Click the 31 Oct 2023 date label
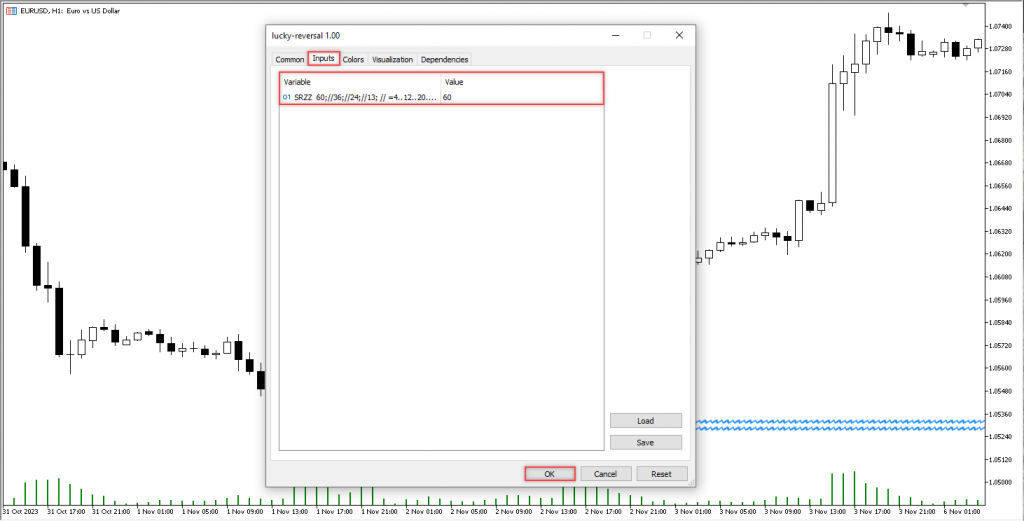This screenshot has height=521, width=1024. pyautogui.click(x=20, y=511)
